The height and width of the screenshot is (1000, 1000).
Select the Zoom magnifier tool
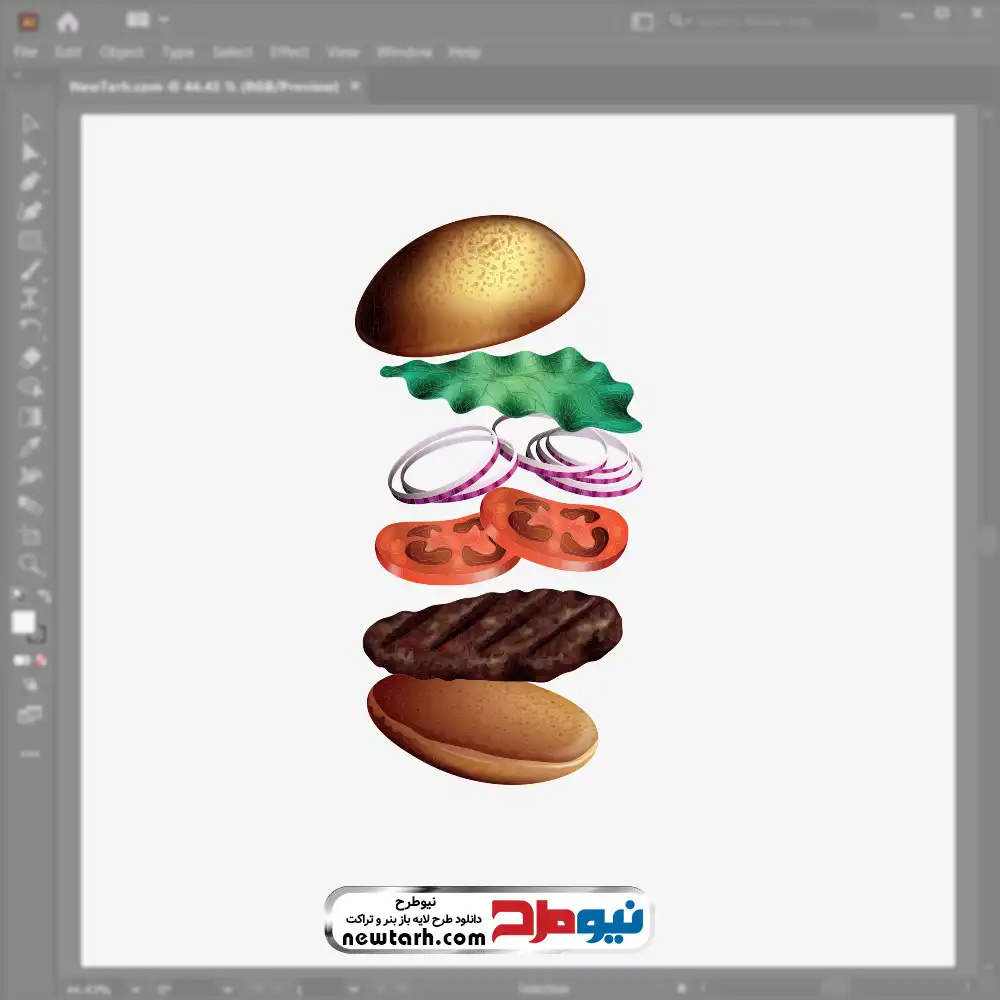point(30,565)
